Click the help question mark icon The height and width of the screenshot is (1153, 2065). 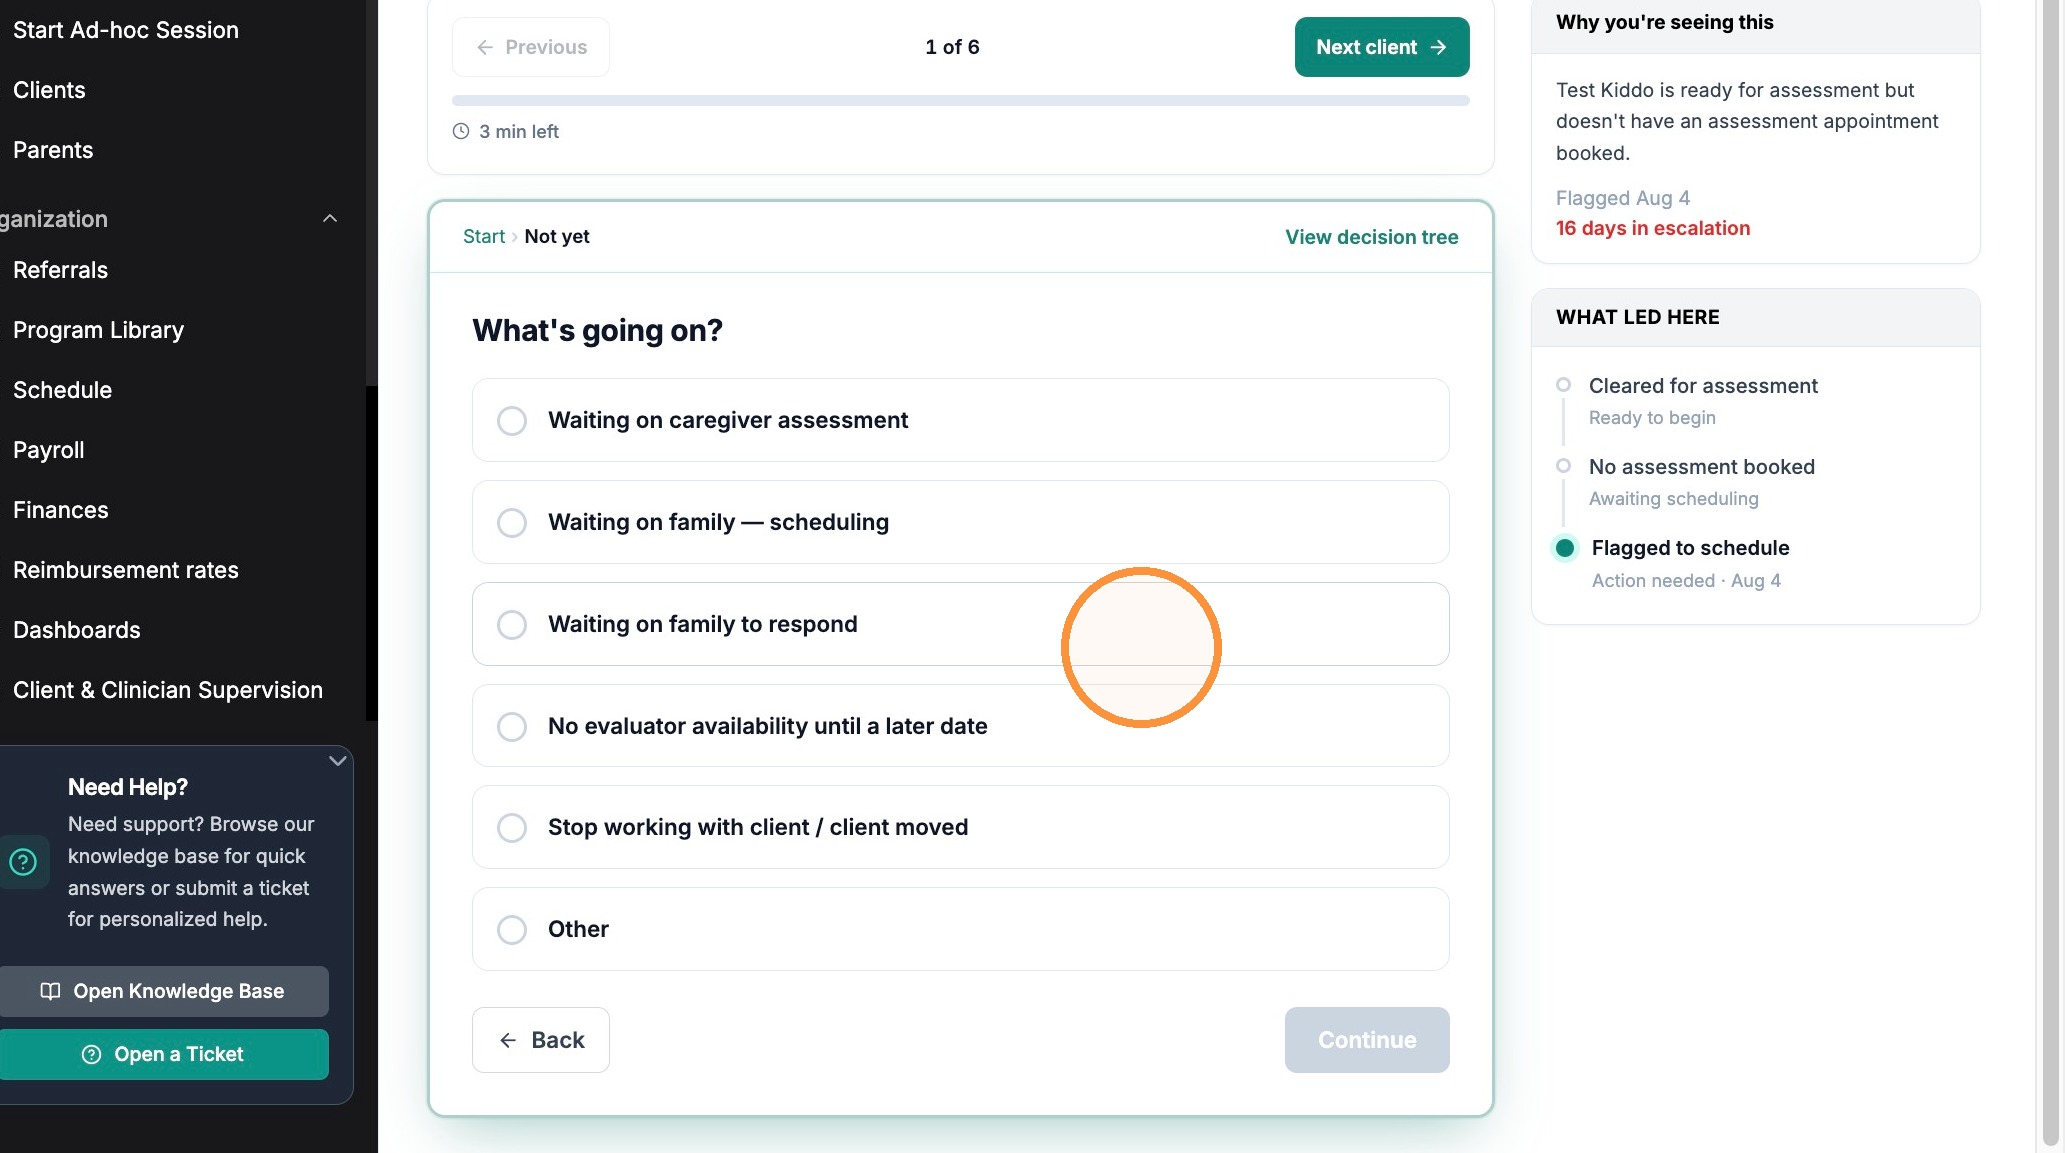click(23, 862)
